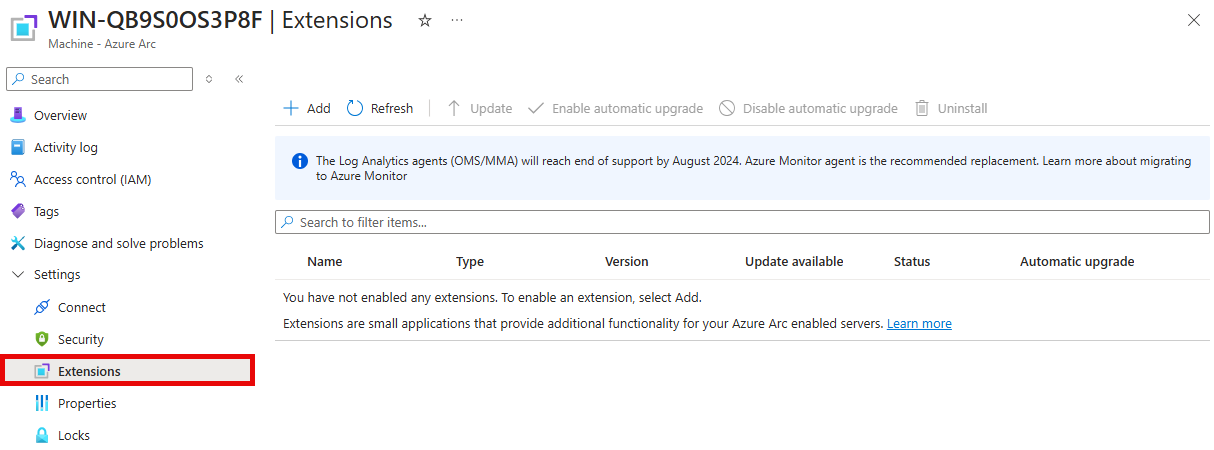The width and height of the screenshot is (1214, 450).
Task: Click the Locks icon
Action: click(x=41, y=435)
